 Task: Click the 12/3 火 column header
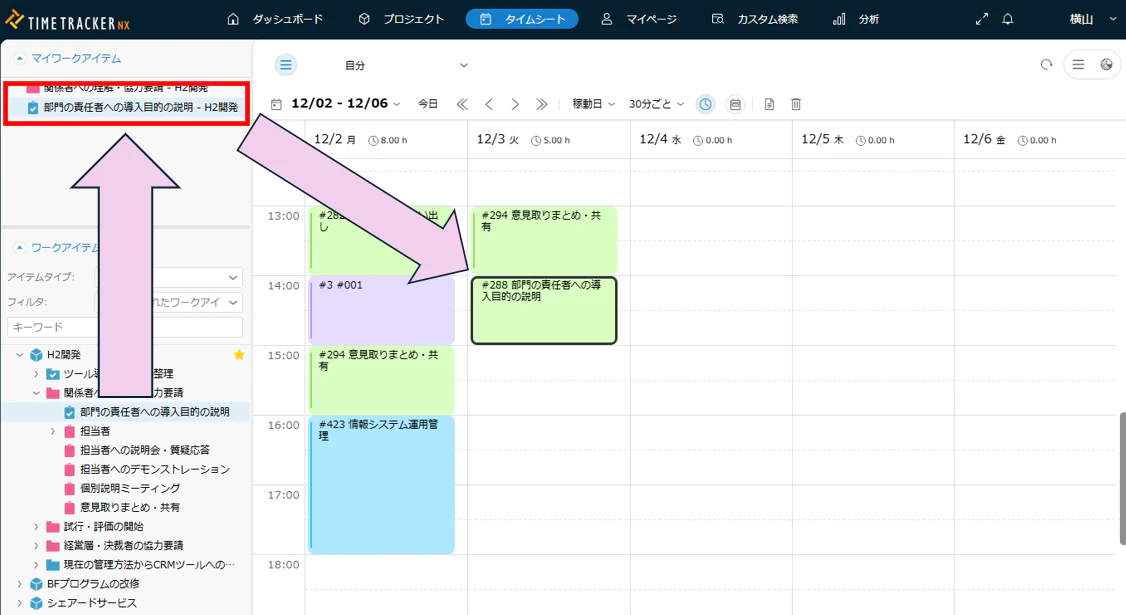coord(549,139)
